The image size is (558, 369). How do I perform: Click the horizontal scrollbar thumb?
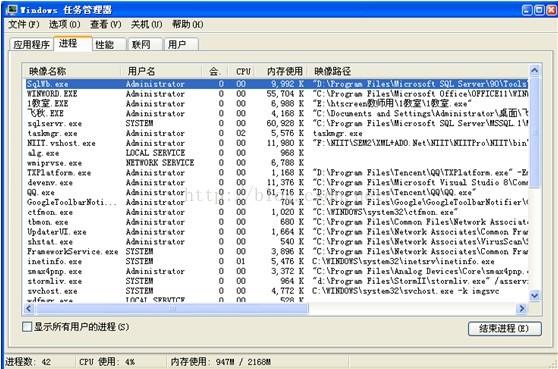point(172,309)
